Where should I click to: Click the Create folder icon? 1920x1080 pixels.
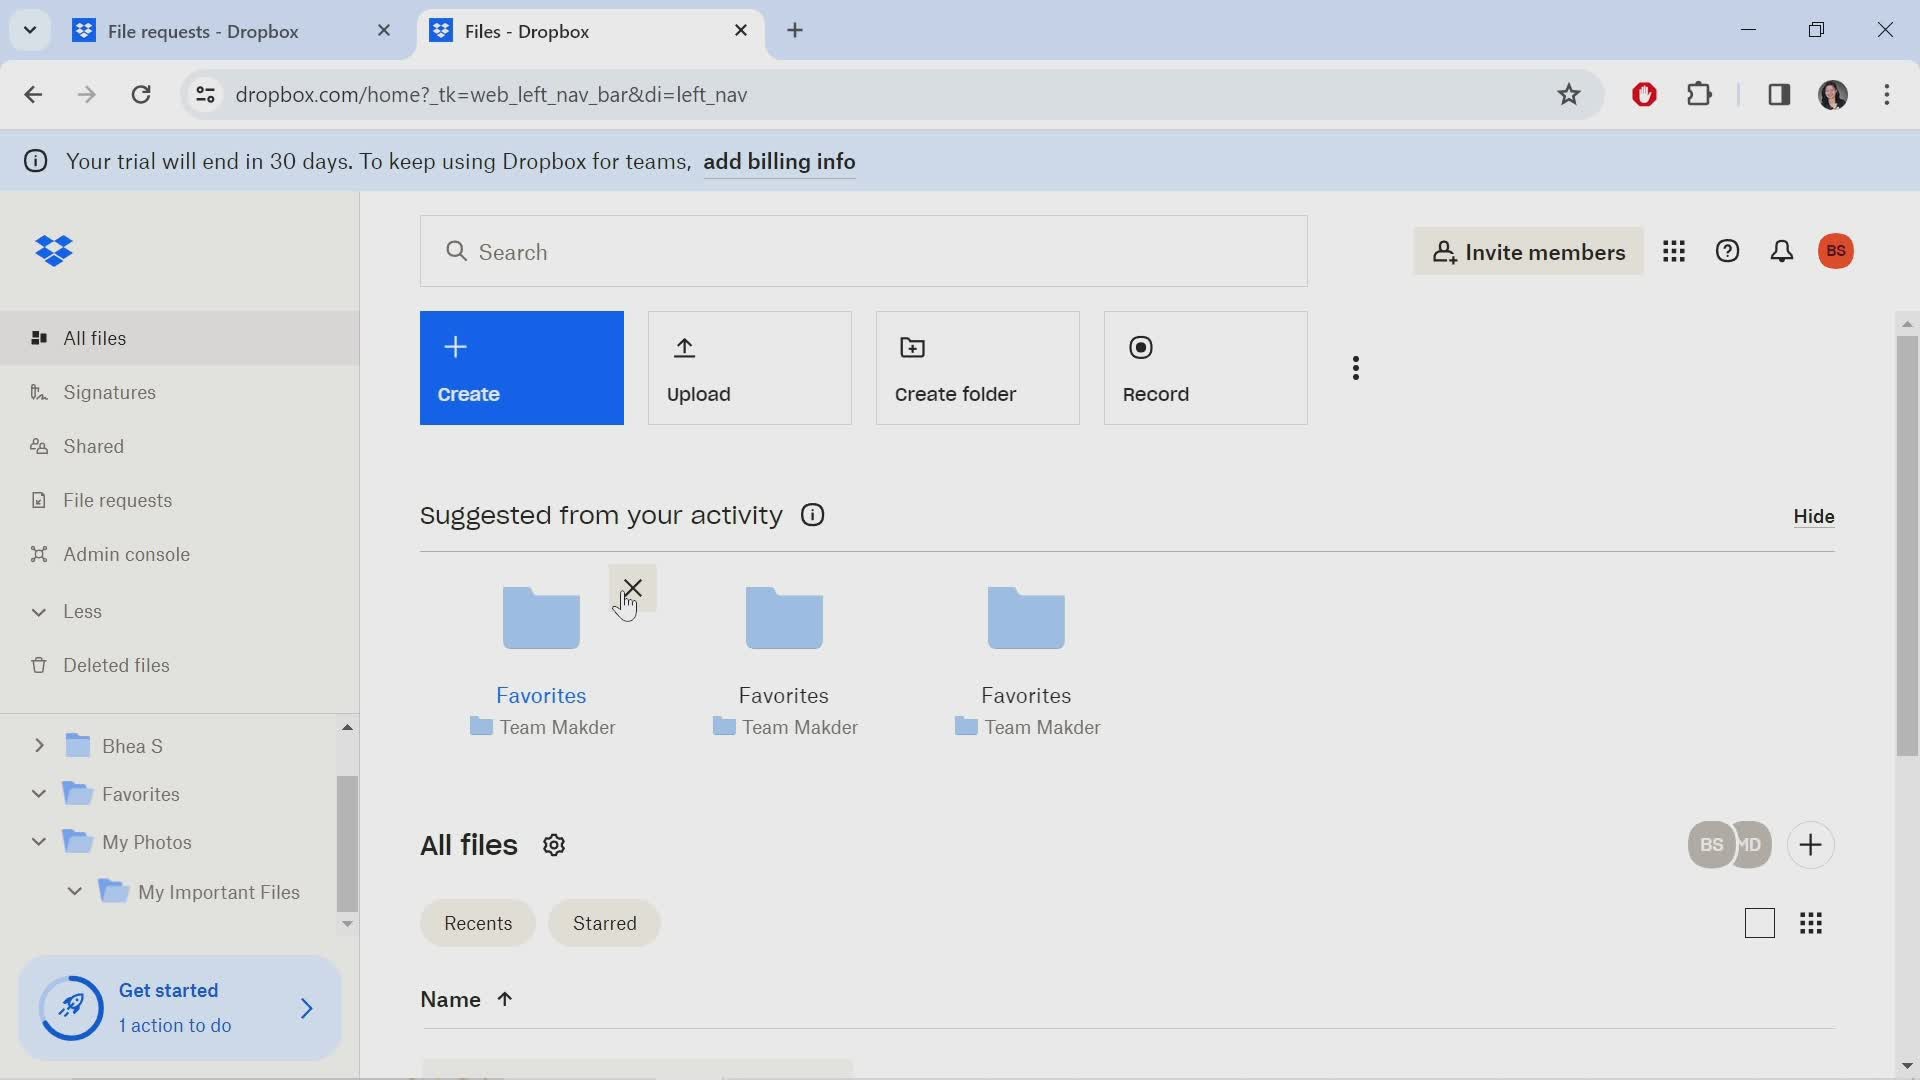913,347
